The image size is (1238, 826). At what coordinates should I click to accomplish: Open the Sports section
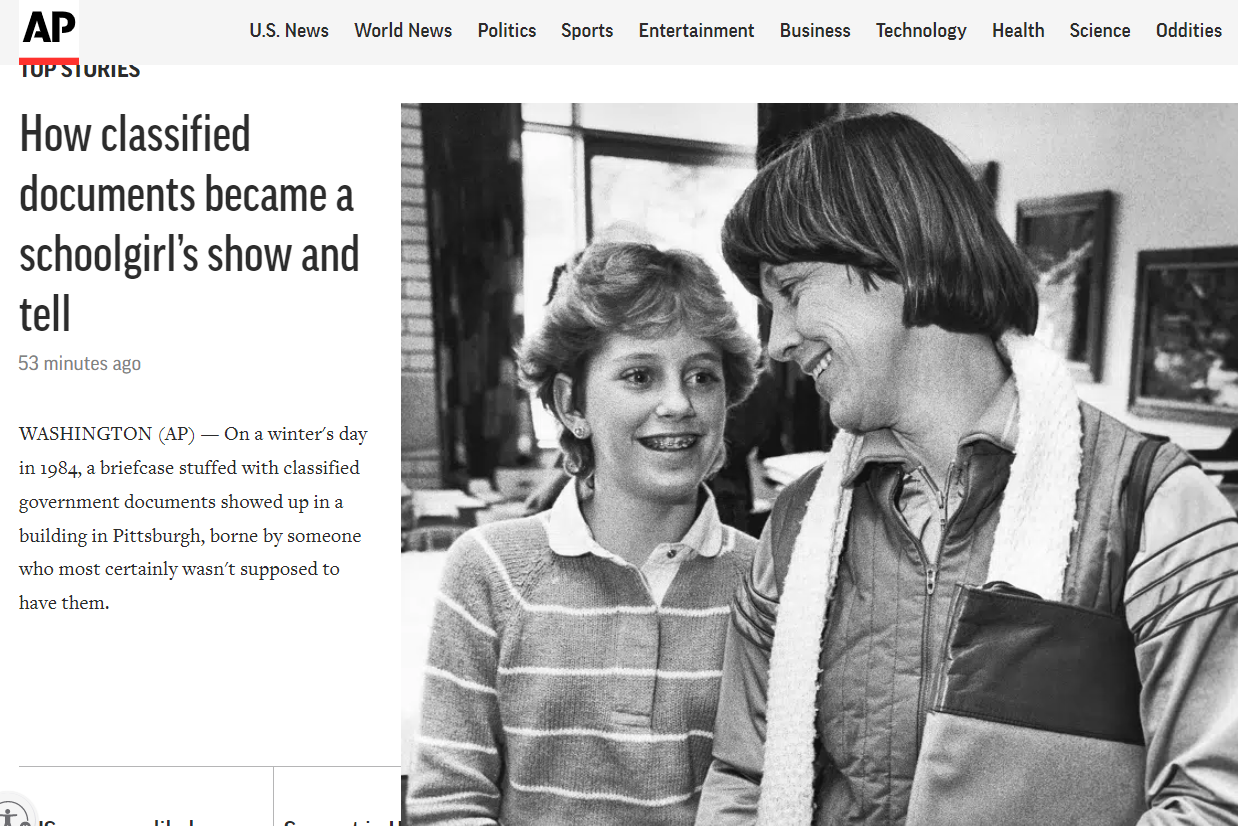click(587, 31)
